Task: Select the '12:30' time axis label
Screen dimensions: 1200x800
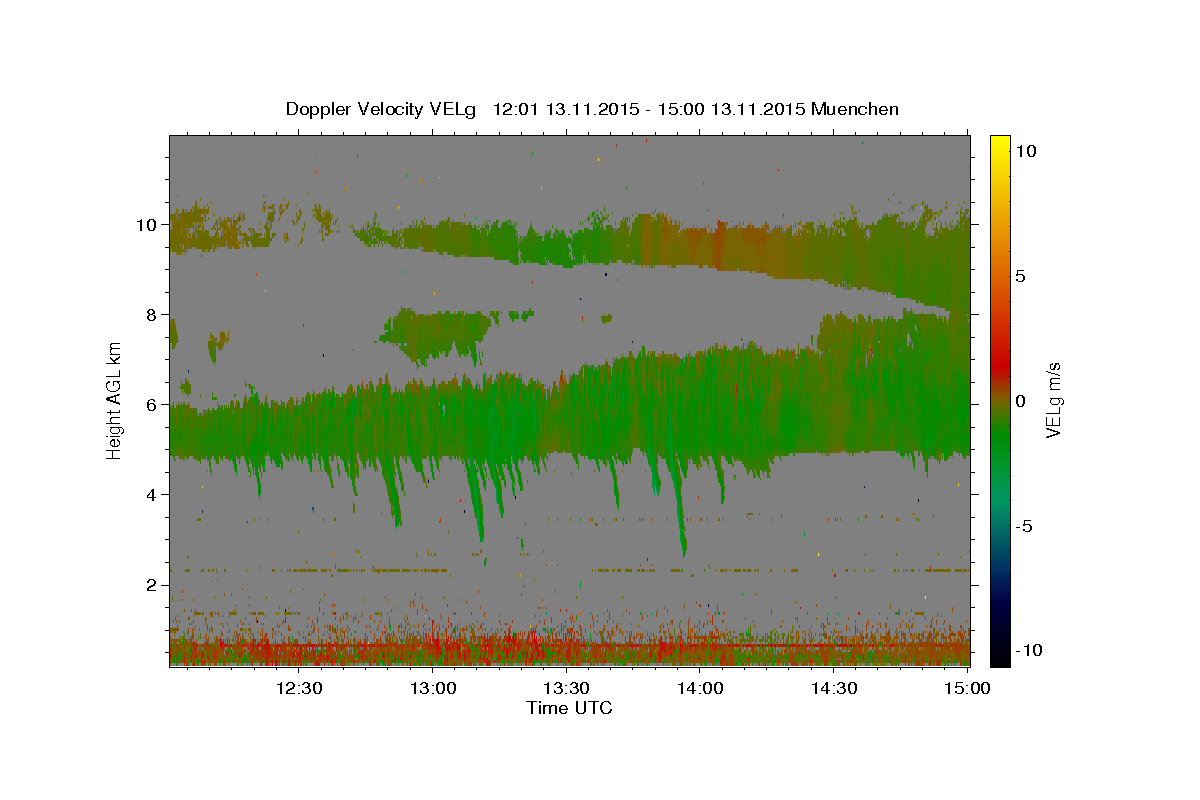Action: point(299,688)
